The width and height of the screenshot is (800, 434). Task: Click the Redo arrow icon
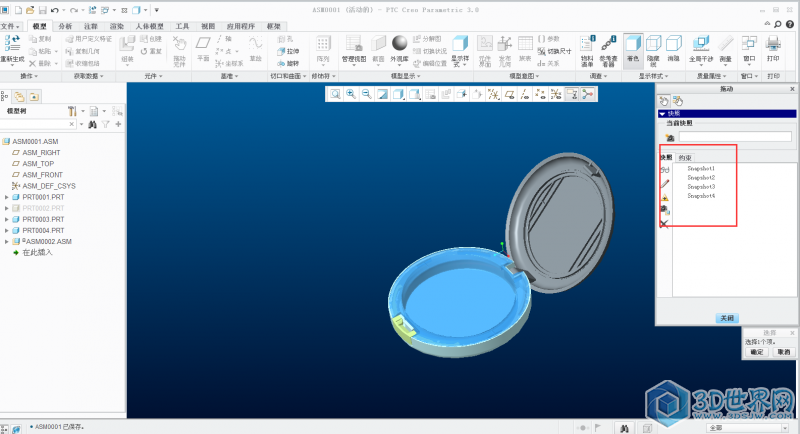(74, 10)
